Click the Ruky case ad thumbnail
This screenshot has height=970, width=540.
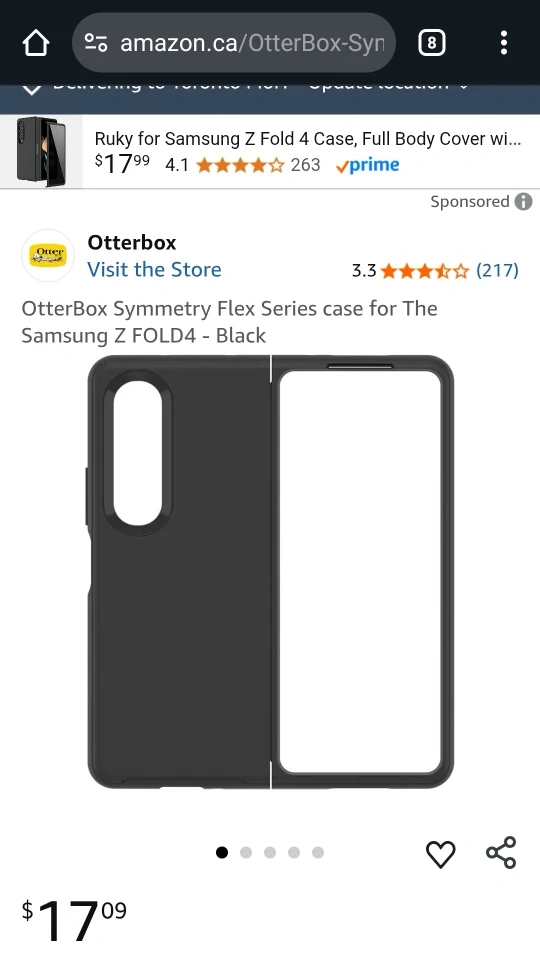[41, 152]
